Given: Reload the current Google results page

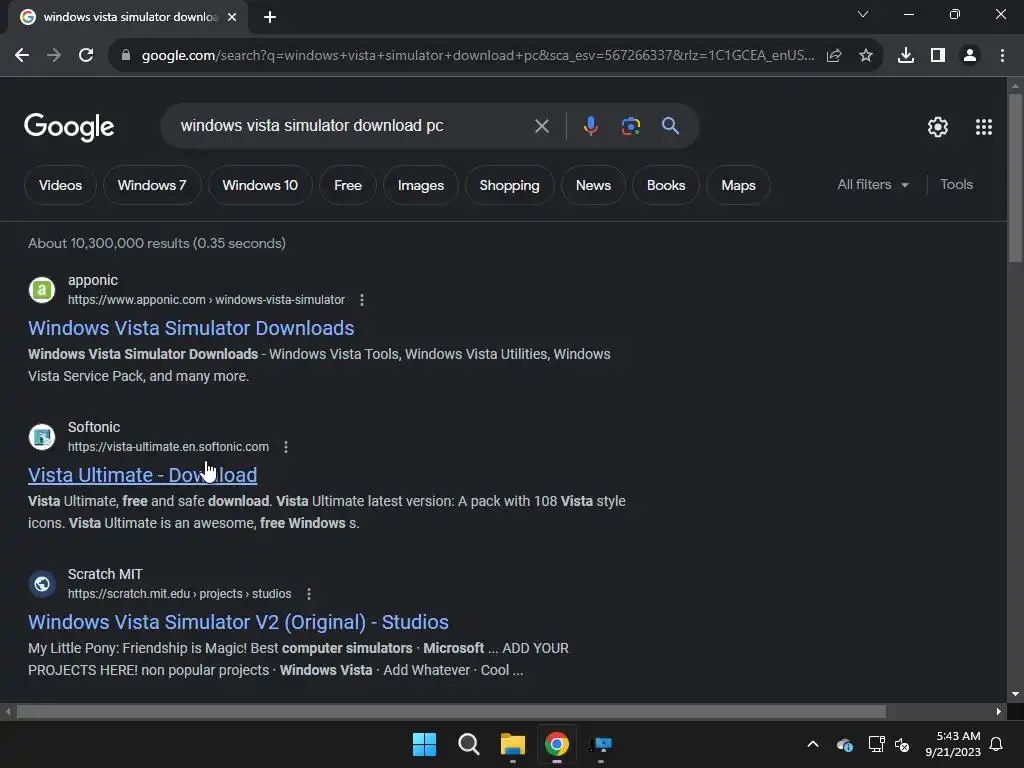Looking at the screenshot, I should pyautogui.click(x=86, y=56).
